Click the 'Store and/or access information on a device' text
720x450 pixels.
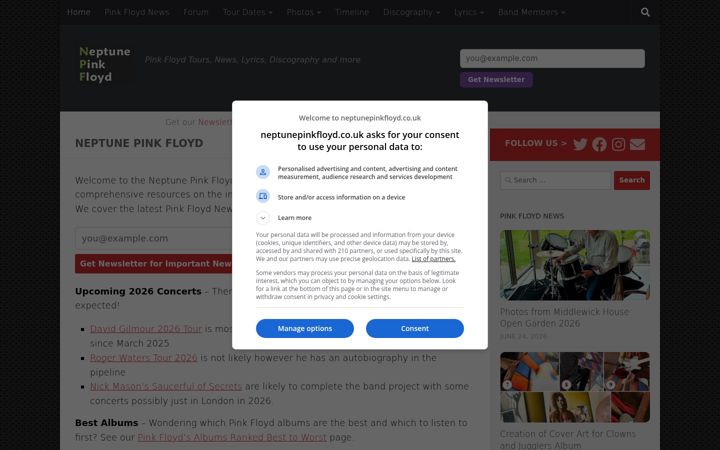point(341,197)
